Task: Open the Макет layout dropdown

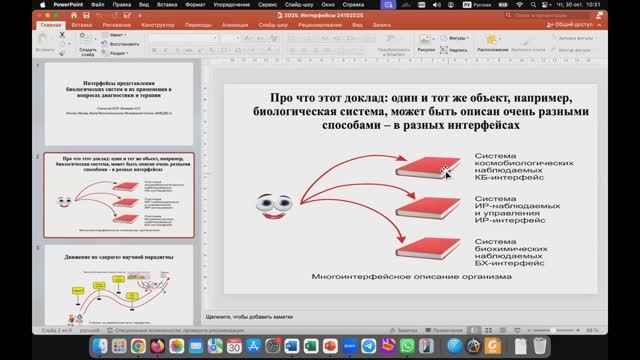Action: coord(114,35)
